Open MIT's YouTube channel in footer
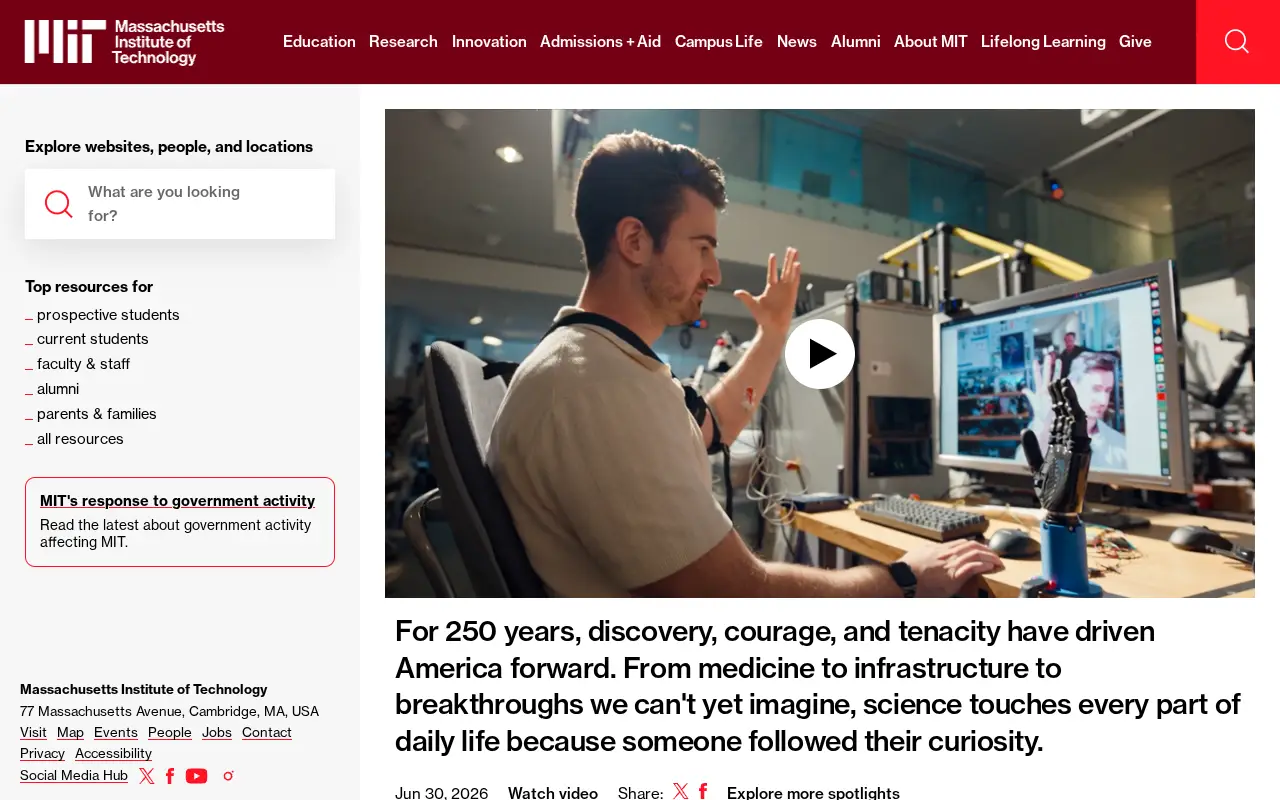Screen dimensions: 1280x800 pyautogui.click(x=197, y=776)
